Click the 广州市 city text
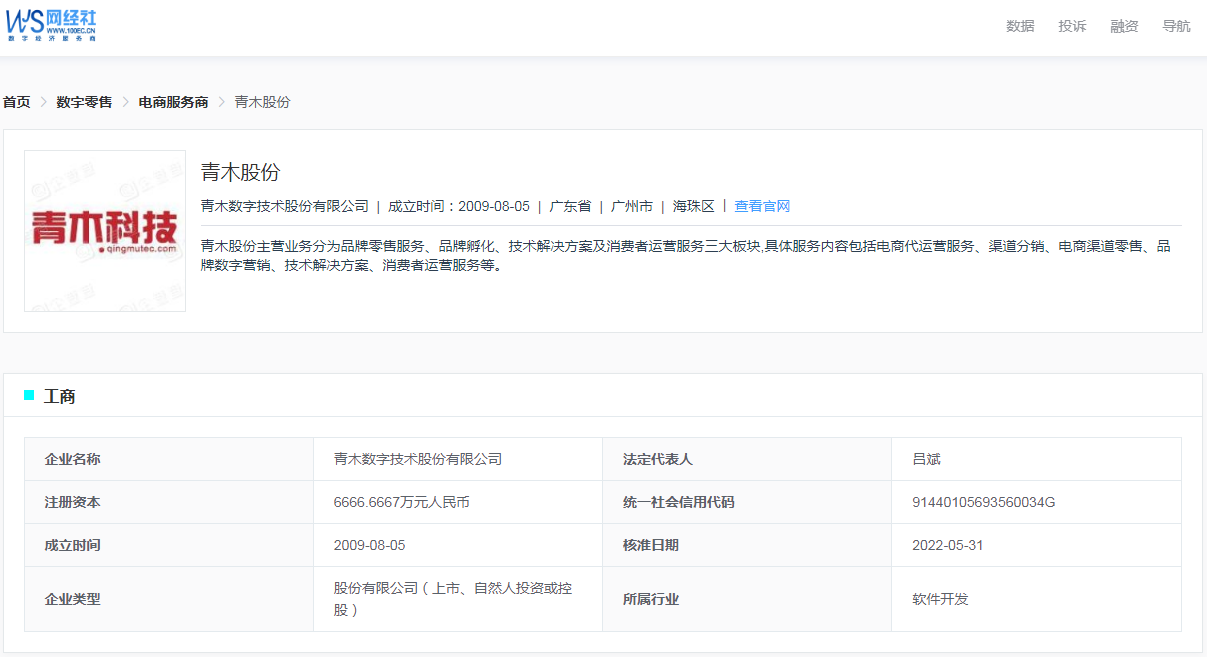The height and width of the screenshot is (657, 1207). click(632, 206)
